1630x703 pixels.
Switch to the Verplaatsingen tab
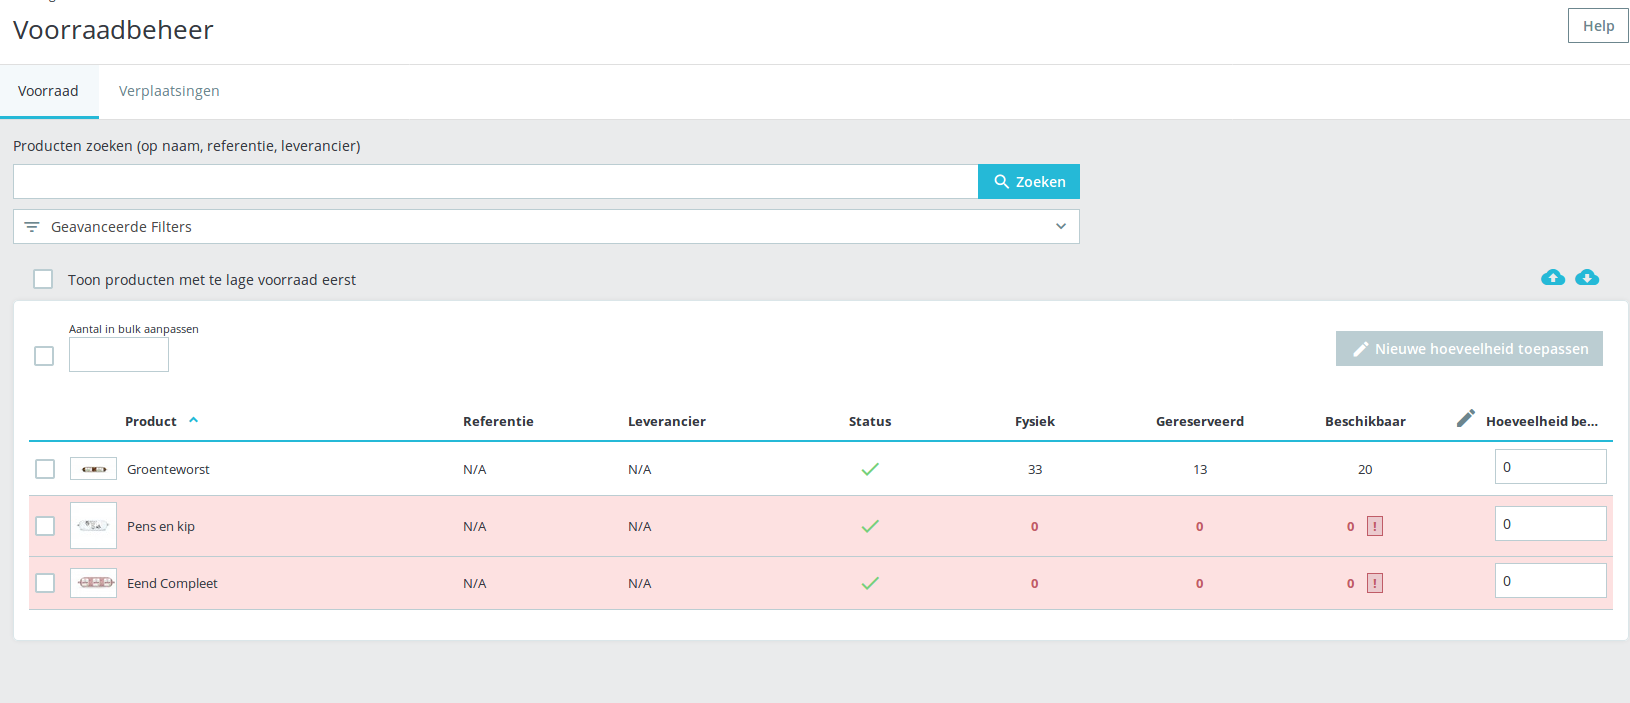tap(169, 91)
